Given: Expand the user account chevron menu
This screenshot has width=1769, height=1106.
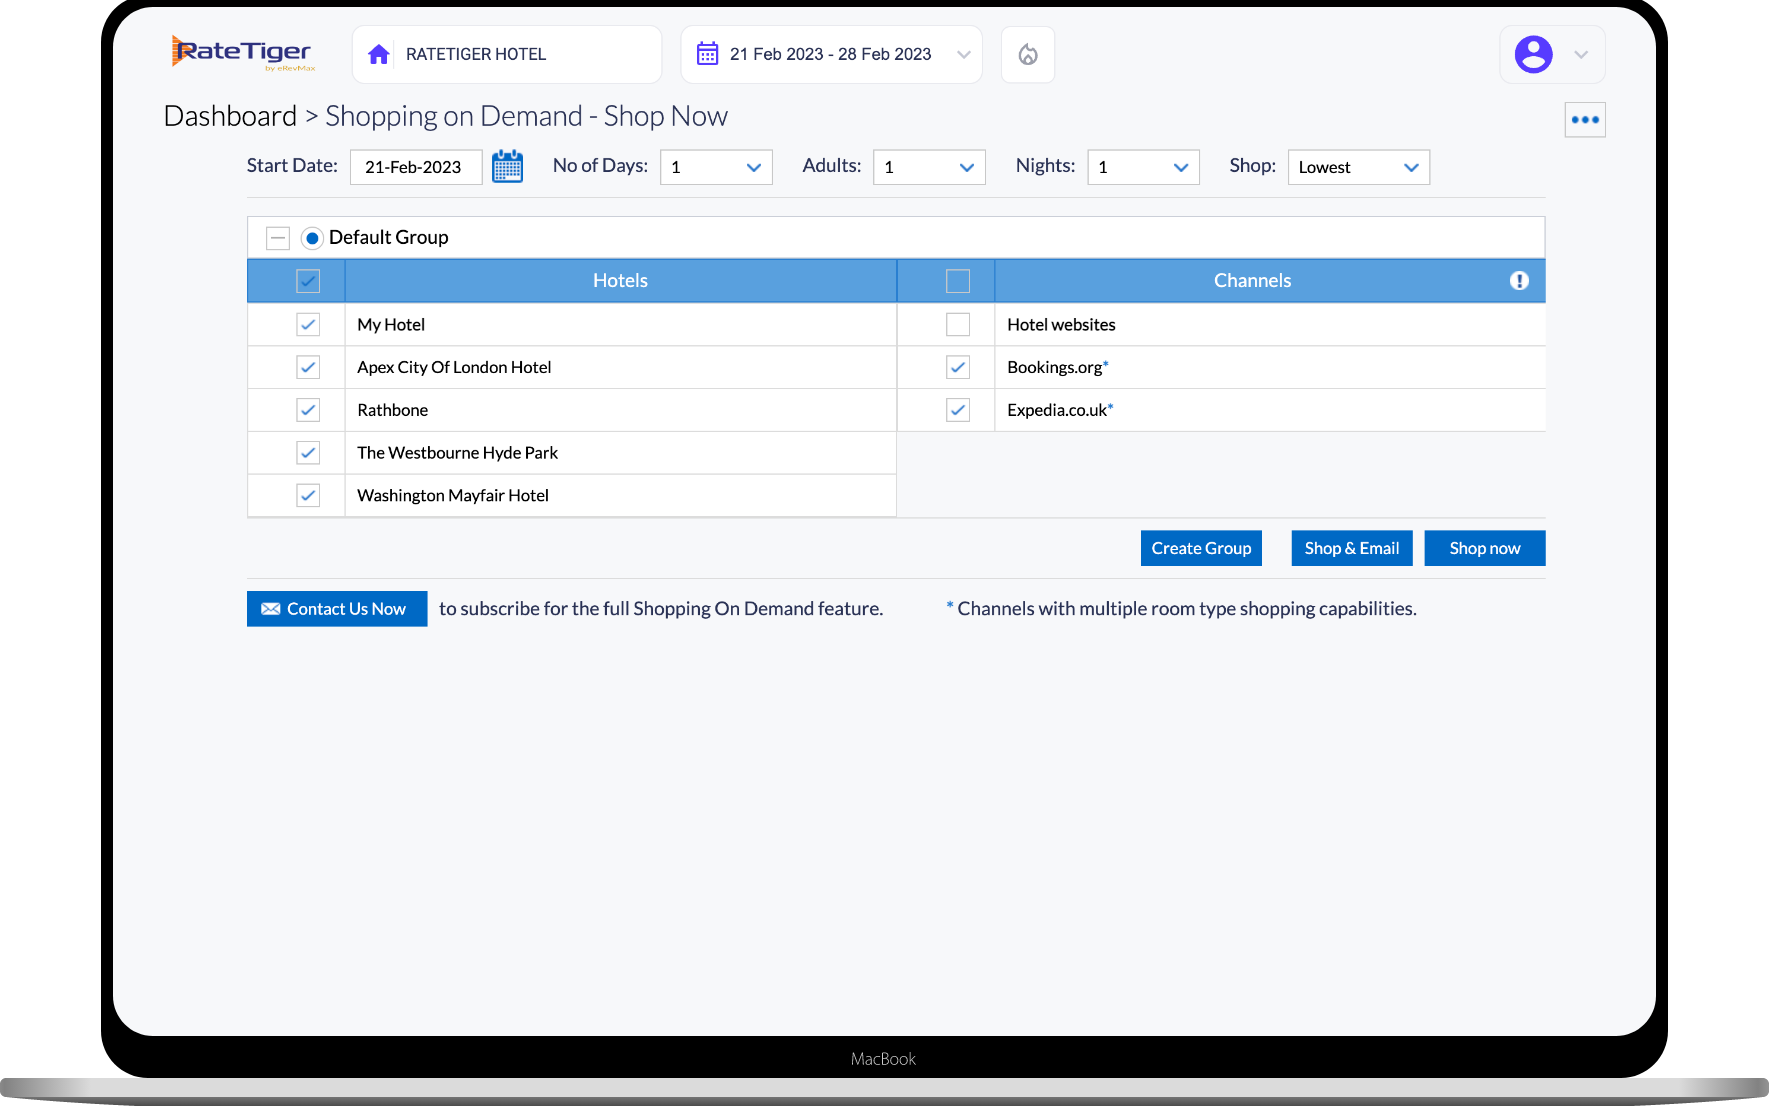Looking at the screenshot, I should [1581, 54].
